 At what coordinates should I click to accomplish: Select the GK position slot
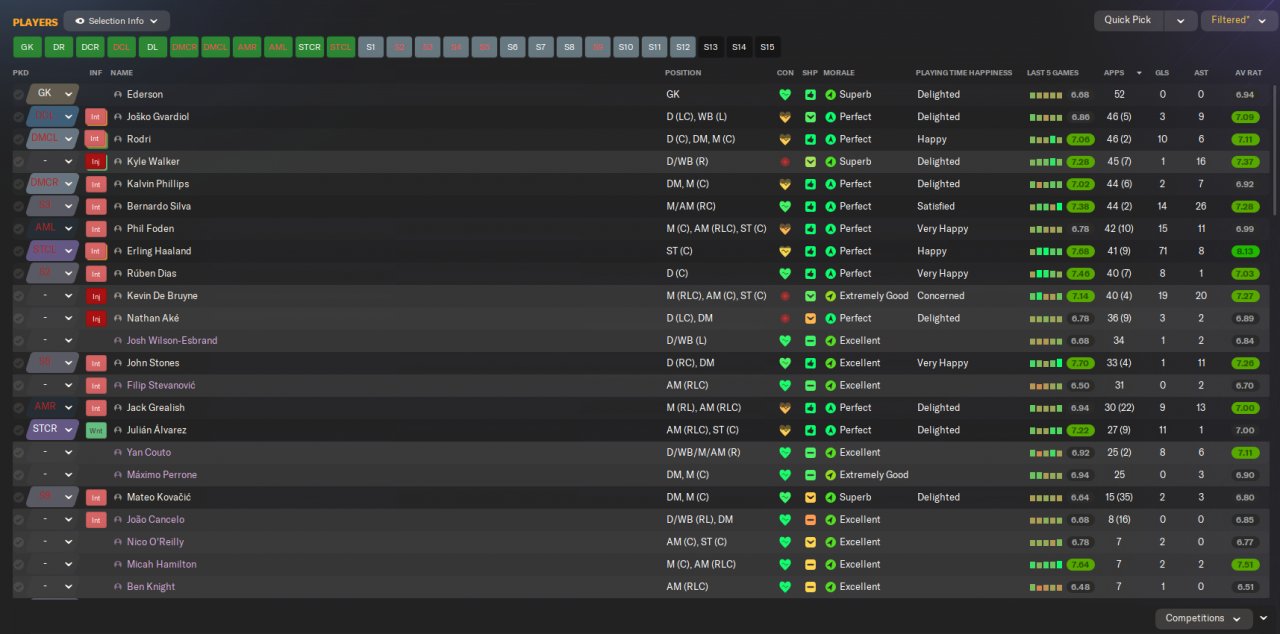[x=27, y=47]
